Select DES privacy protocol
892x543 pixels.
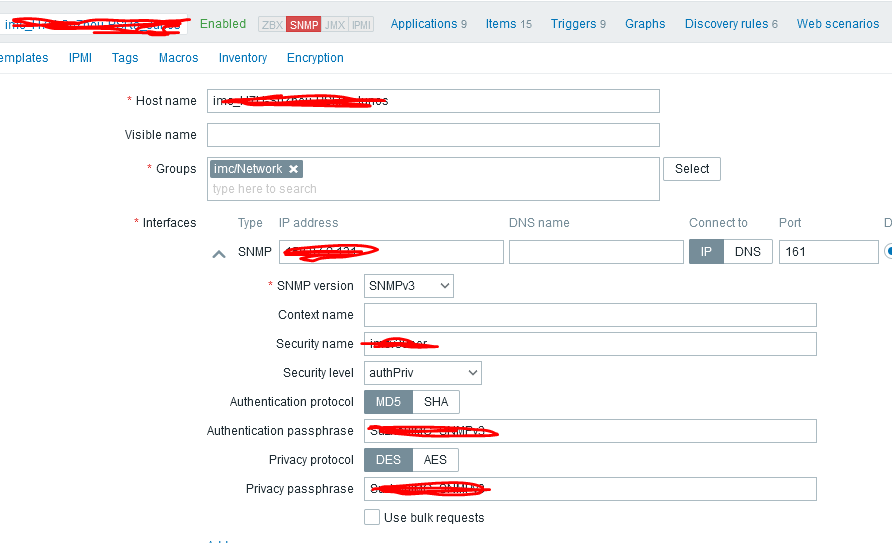[x=389, y=460]
